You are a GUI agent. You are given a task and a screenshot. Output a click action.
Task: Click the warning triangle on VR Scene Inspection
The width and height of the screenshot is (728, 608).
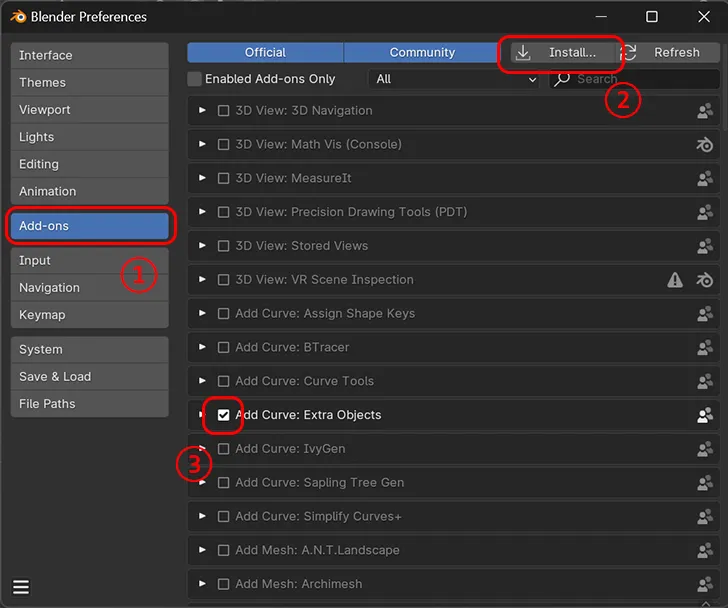[676, 281]
